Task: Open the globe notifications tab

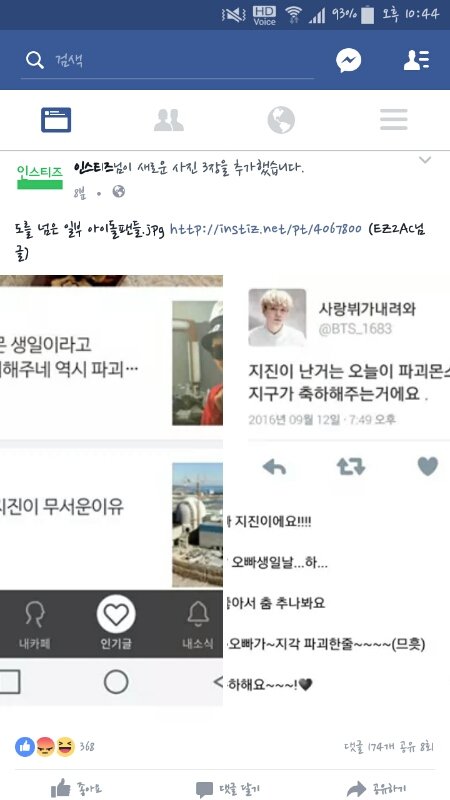Action: pos(281,120)
